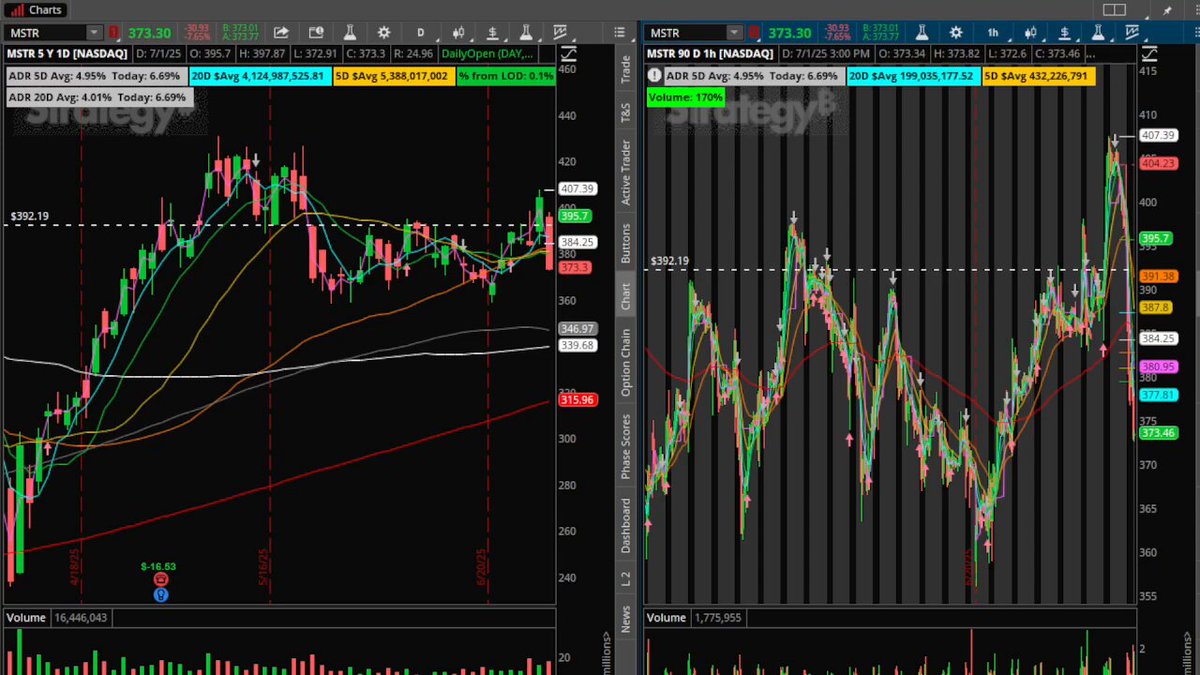
Task: Select the Chart side tab
Action: coord(627,295)
